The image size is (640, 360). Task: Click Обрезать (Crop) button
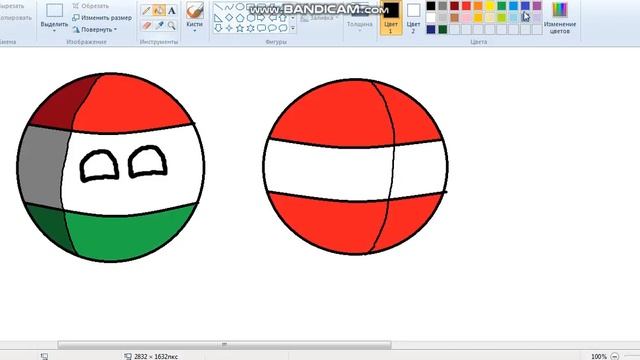pyautogui.click(x=91, y=6)
